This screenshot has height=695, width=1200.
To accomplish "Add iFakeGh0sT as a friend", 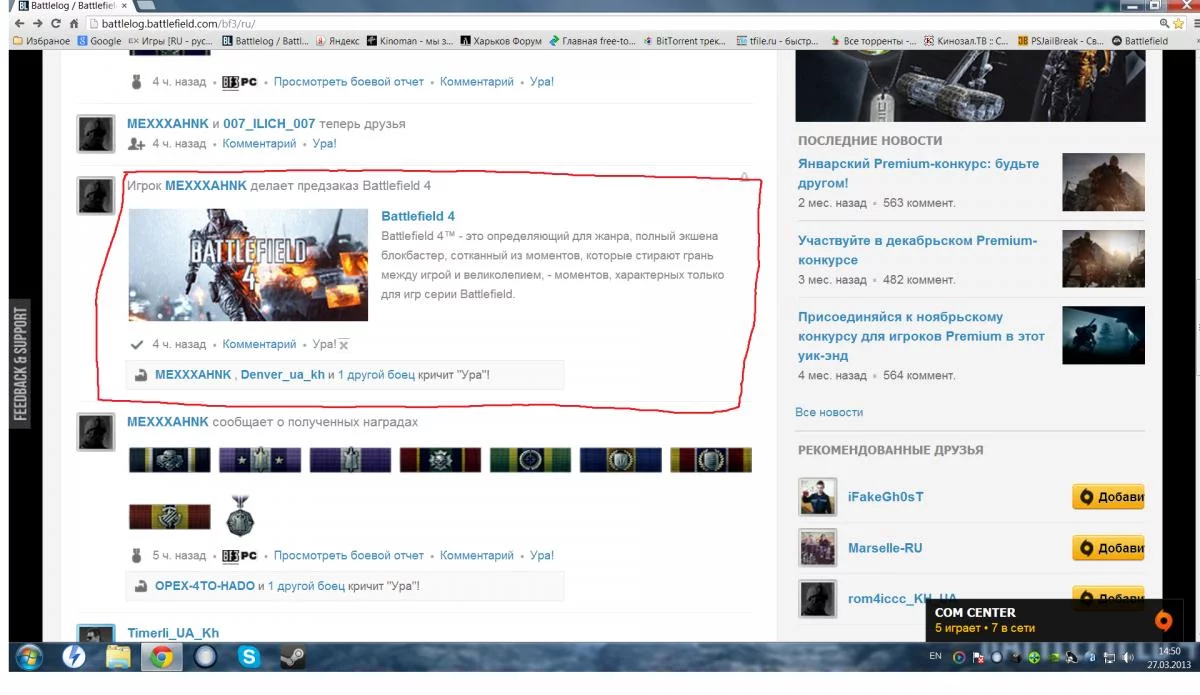I will (1108, 497).
